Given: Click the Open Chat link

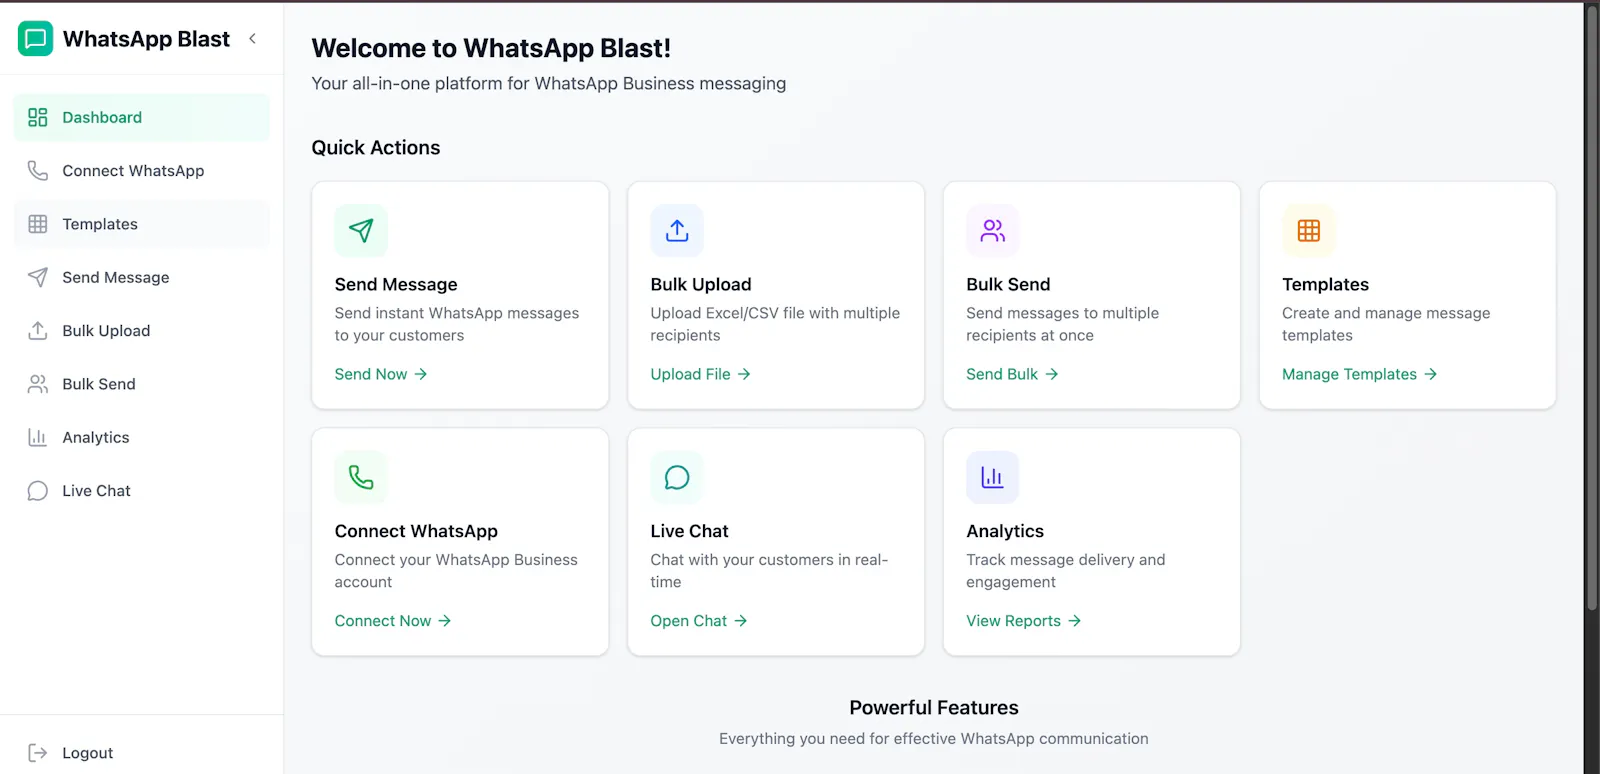Looking at the screenshot, I should coord(699,621).
